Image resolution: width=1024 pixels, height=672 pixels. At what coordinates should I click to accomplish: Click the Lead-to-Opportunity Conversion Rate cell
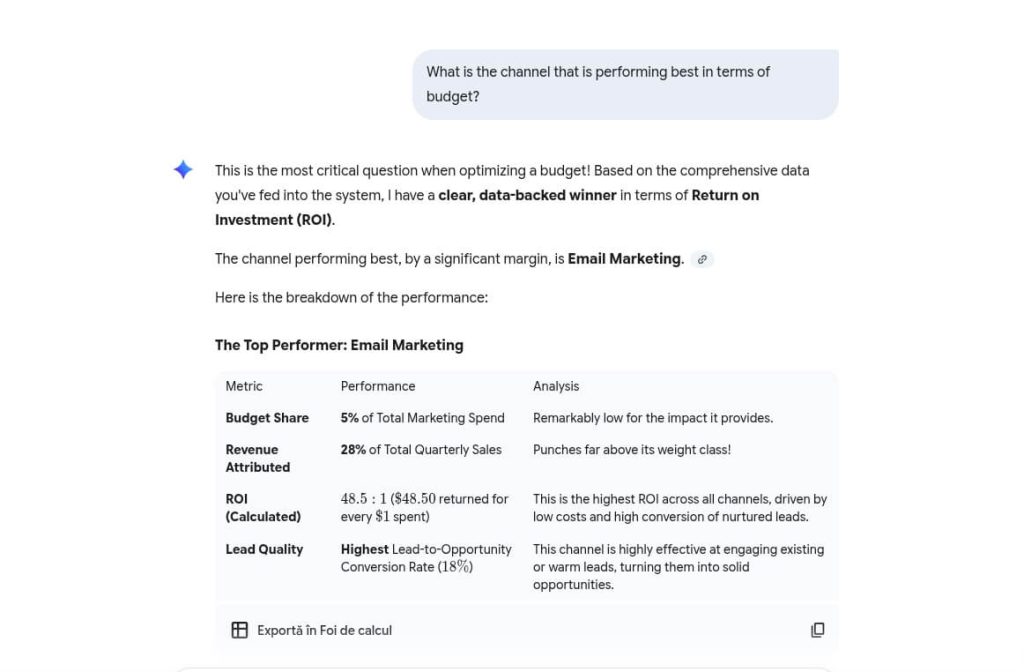point(426,558)
